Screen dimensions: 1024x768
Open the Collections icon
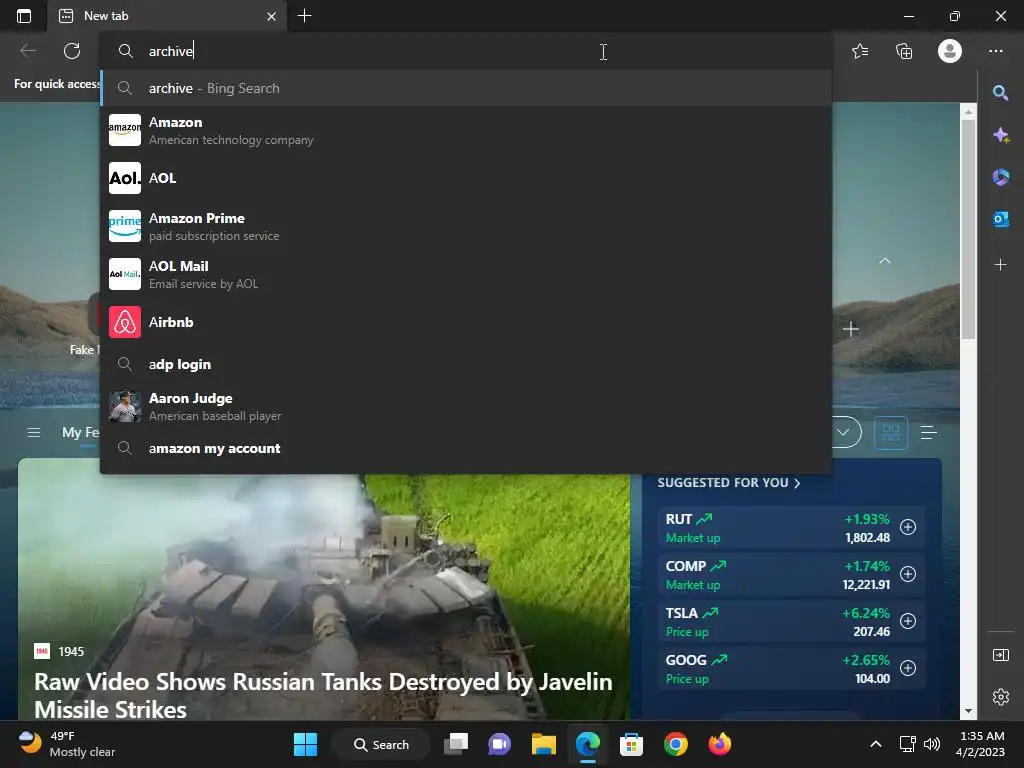[x=904, y=51]
